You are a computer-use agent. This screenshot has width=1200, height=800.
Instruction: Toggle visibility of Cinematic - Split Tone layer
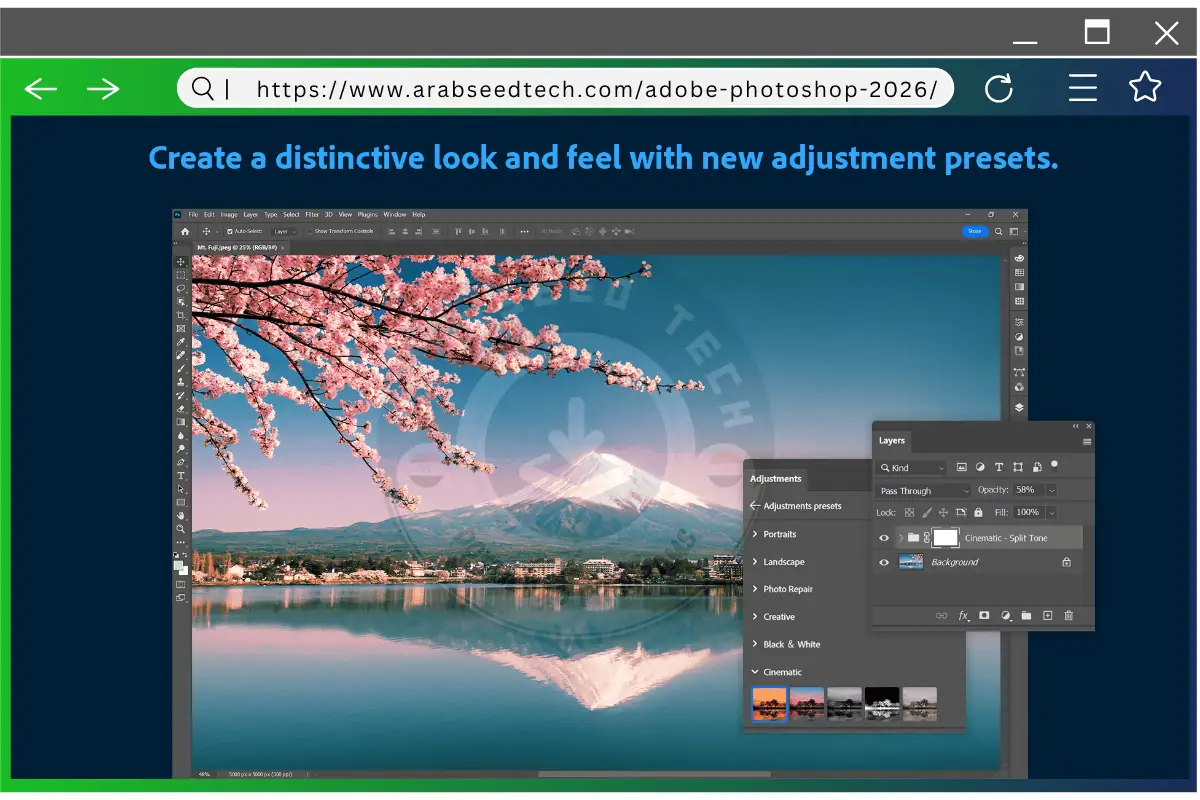883,538
